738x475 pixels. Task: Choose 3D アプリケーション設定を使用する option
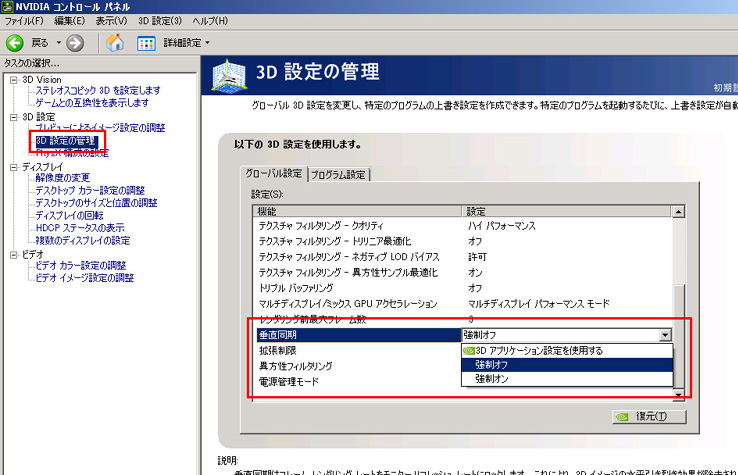coord(567,351)
